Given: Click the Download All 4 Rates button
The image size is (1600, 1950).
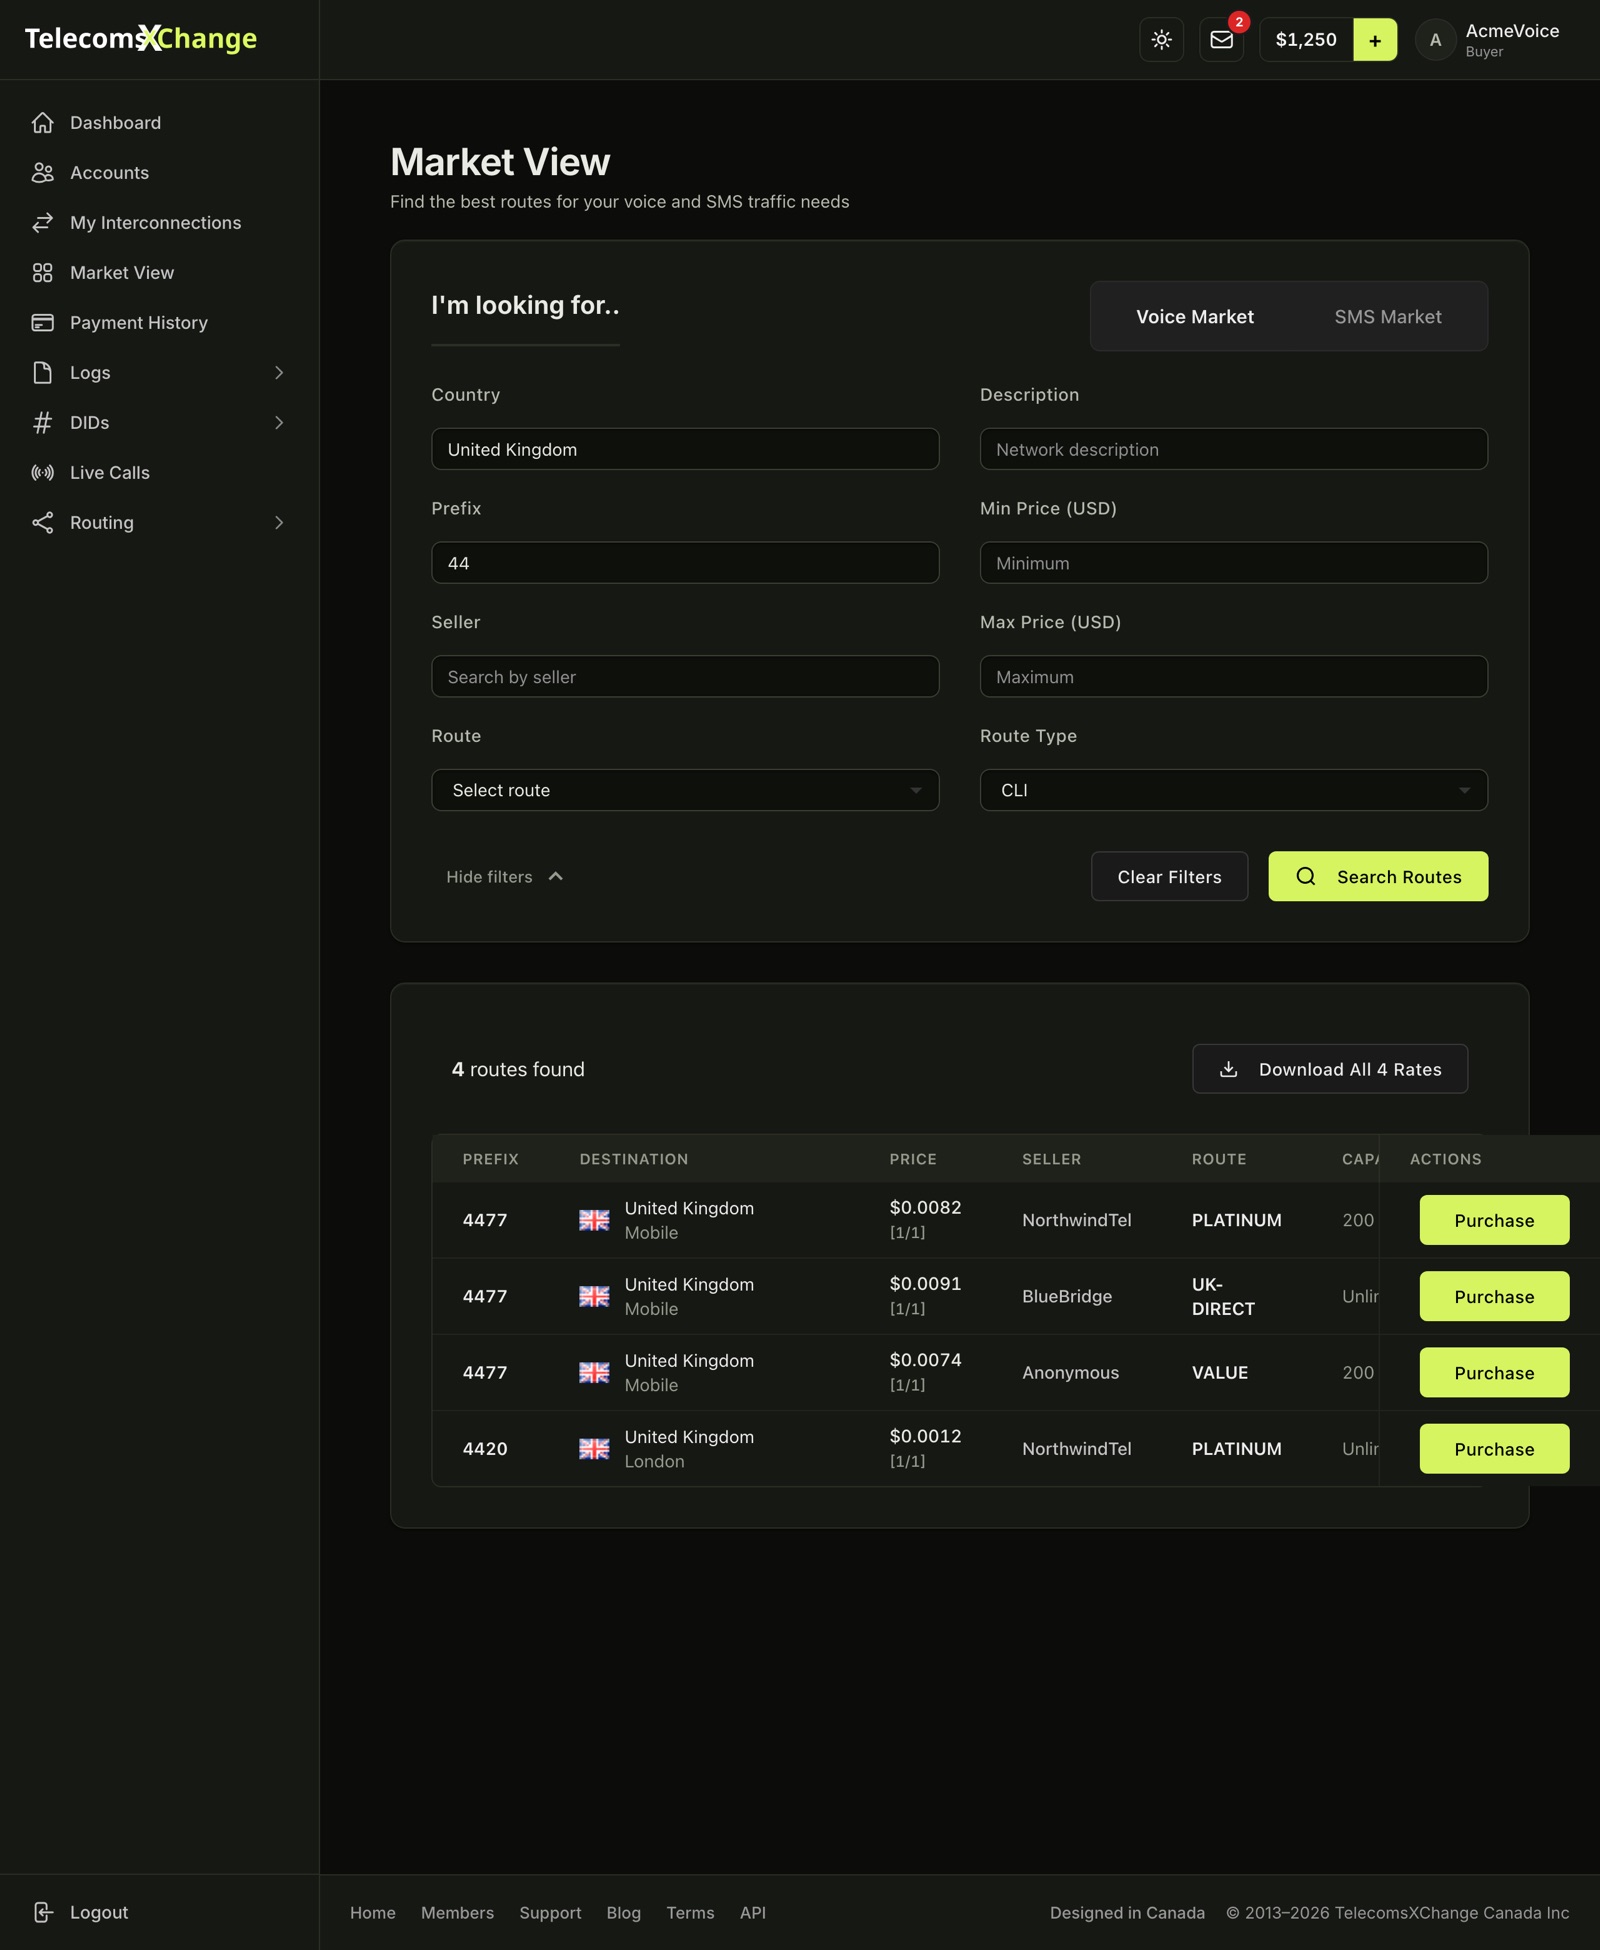Looking at the screenshot, I should 1330,1069.
